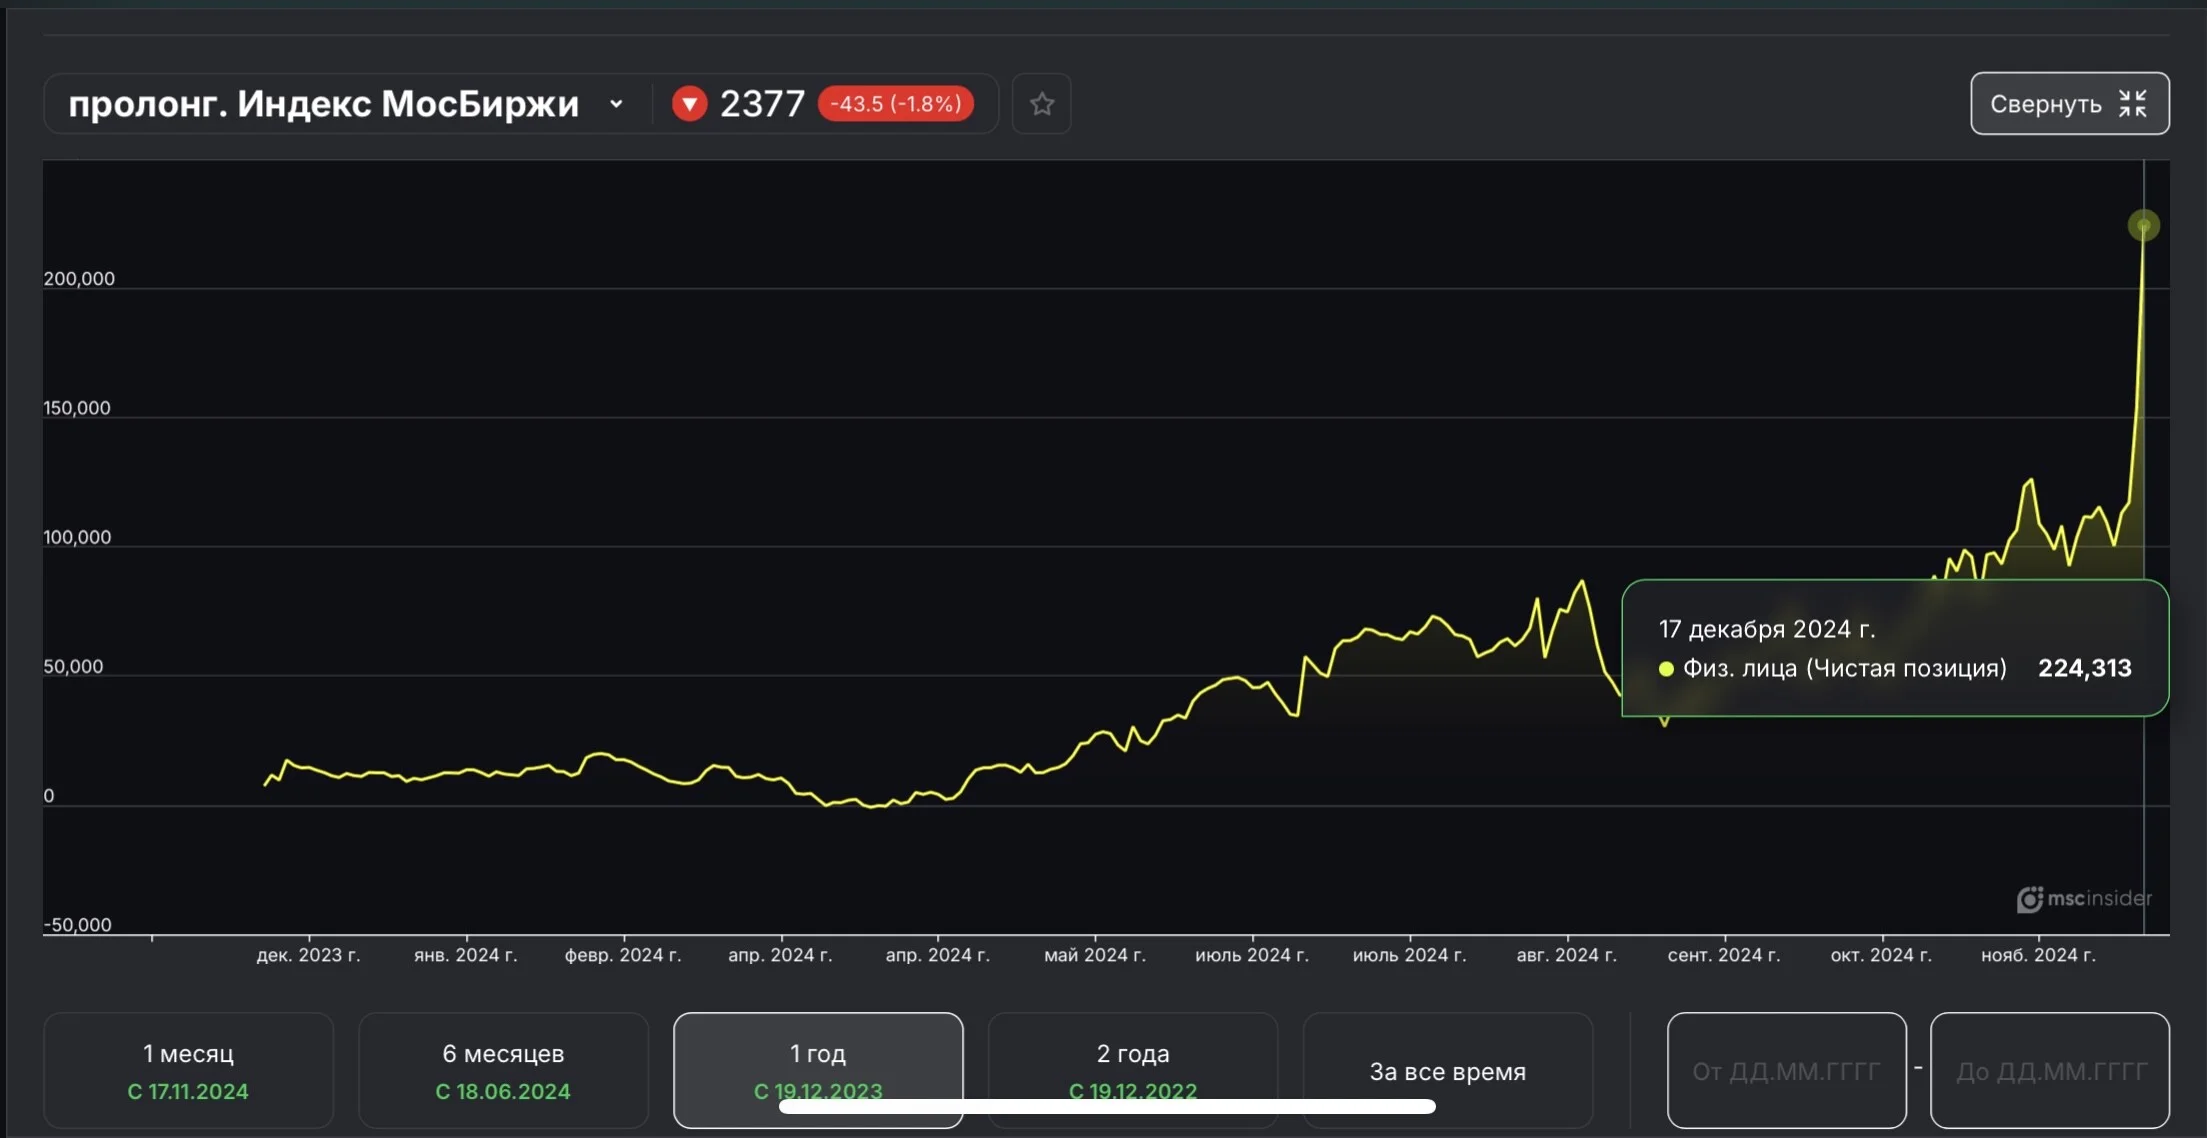The width and height of the screenshot is (2207, 1138).
Task: Open the instrument dropdown chevron next to Индекс МосБиржи
Action: (616, 104)
